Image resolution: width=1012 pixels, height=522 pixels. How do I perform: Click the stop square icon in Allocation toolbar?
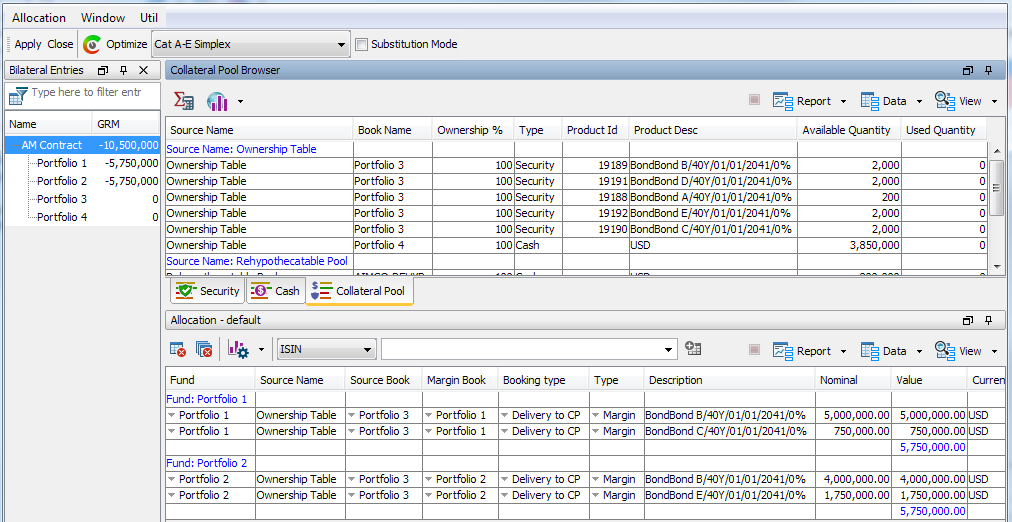[754, 350]
